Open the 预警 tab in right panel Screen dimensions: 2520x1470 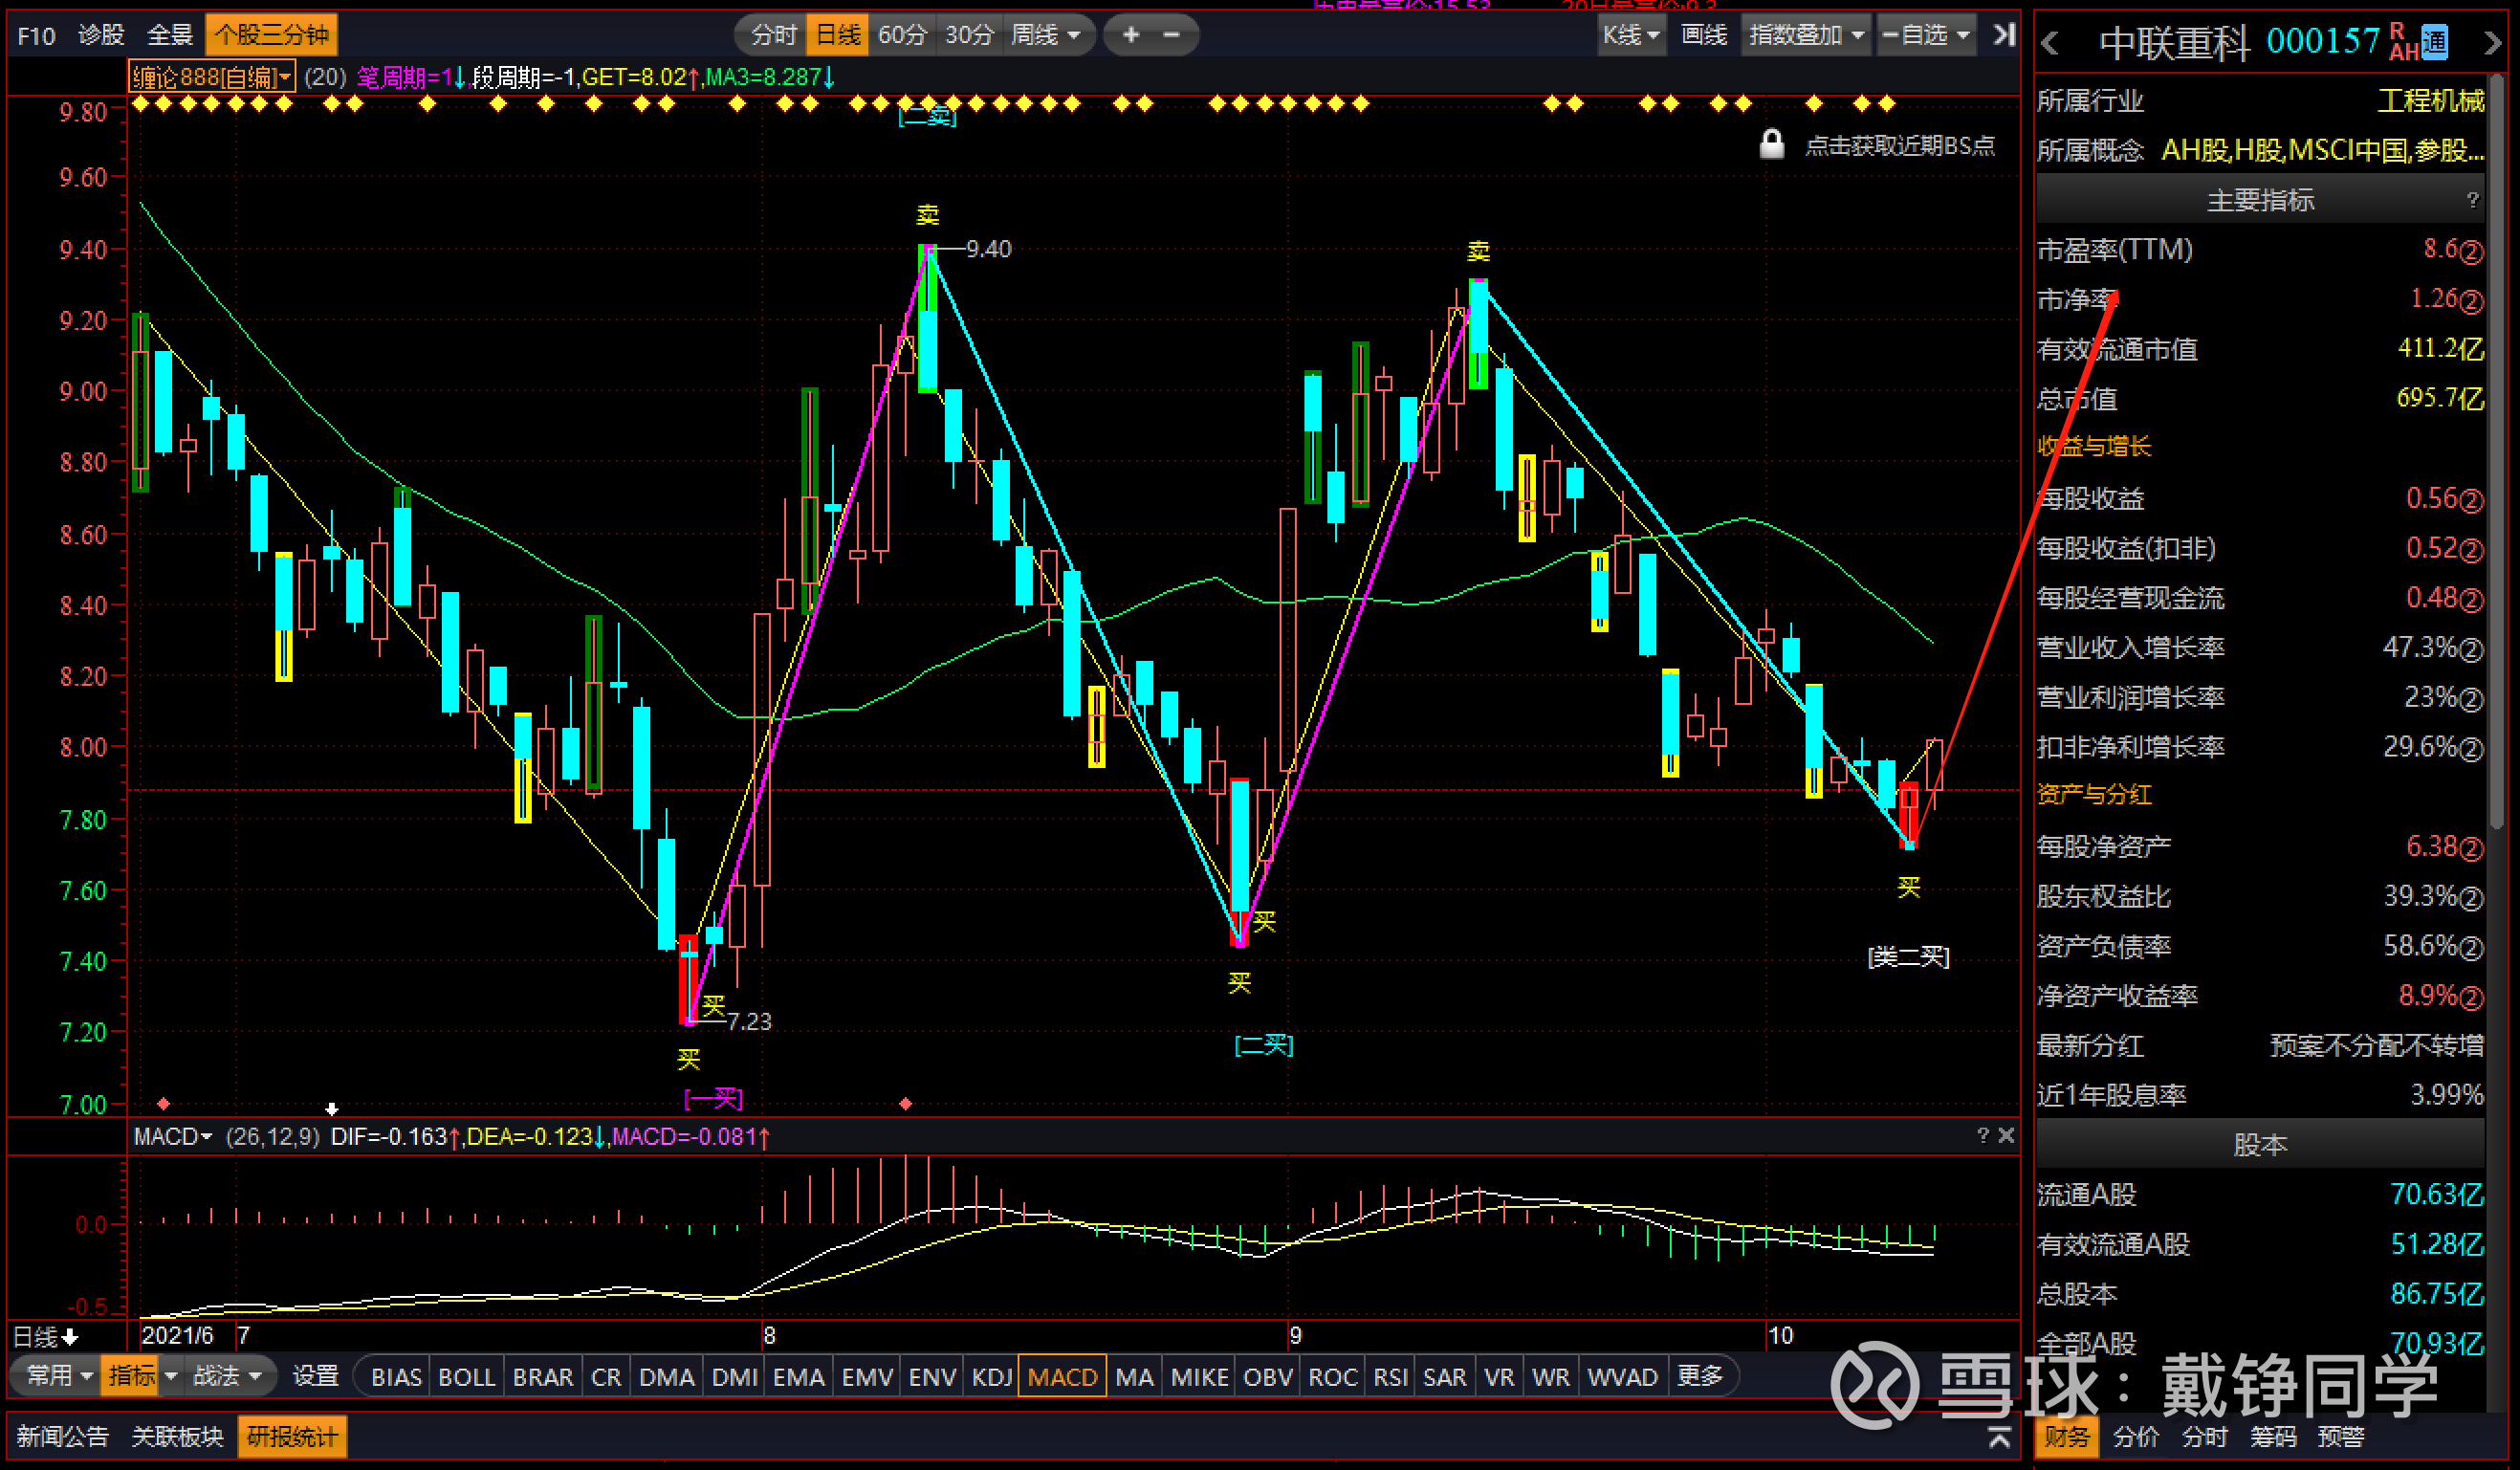tap(2340, 1437)
